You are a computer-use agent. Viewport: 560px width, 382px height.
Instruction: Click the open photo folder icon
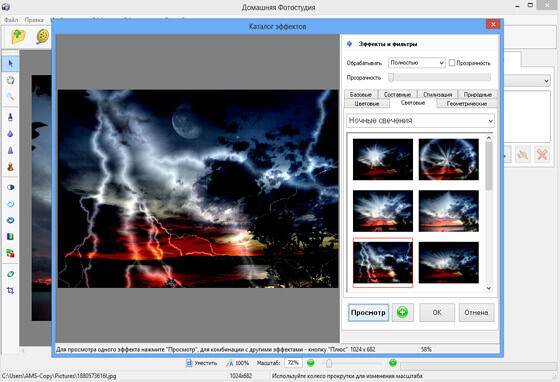[18, 36]
